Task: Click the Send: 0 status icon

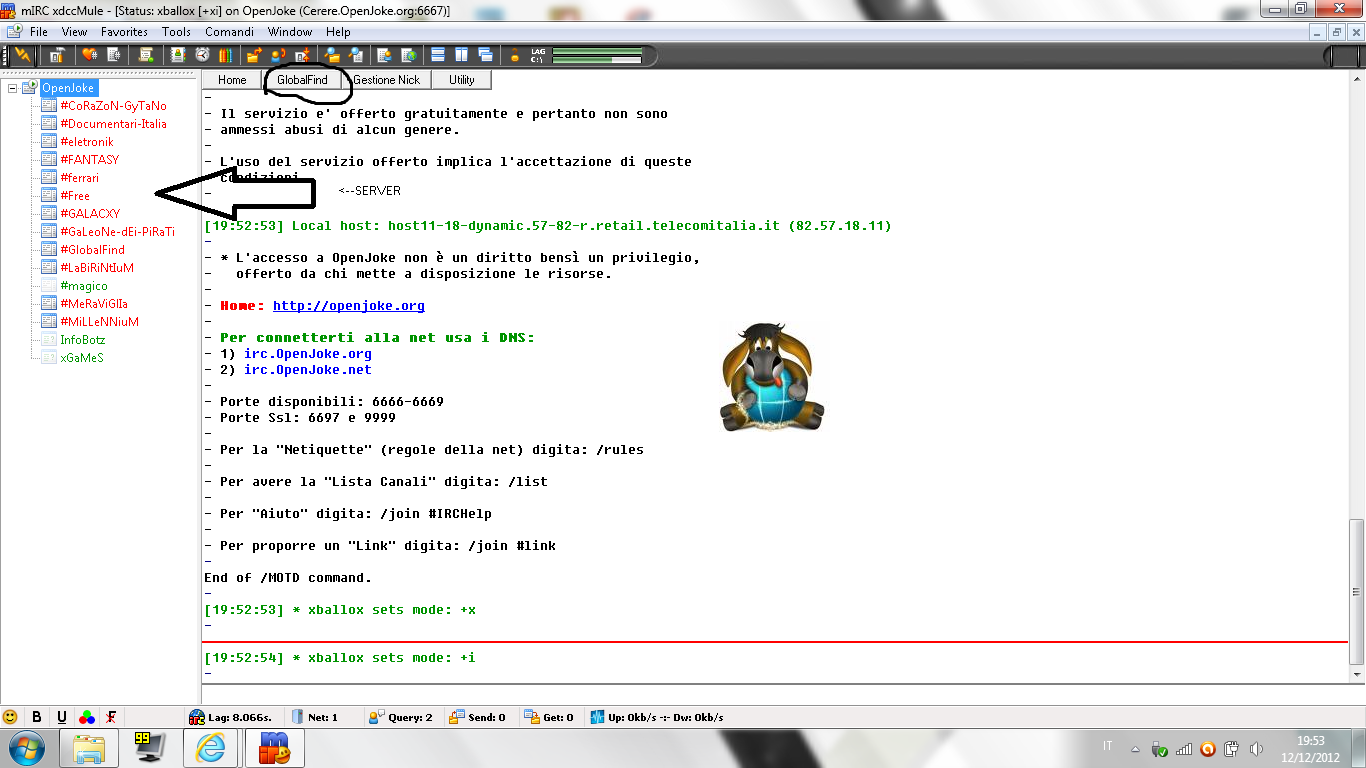Action: click(456, 717)
